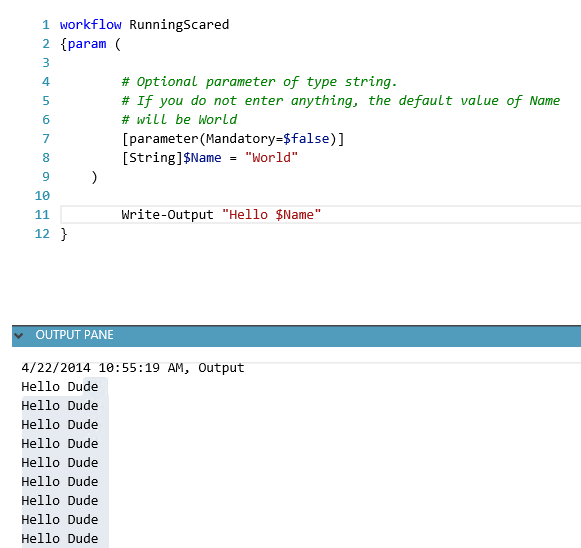Collapse the Output Pane chevron
Viewport: 581px width, 548px height.
(x=19, y=336)
